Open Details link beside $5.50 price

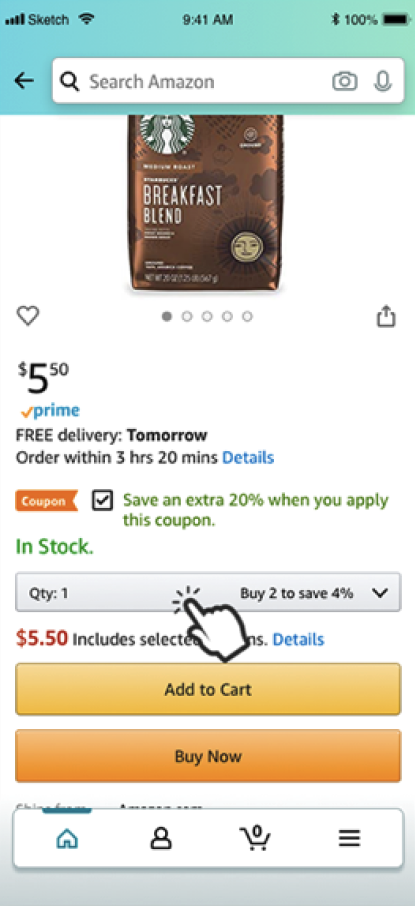pos(298,639)
